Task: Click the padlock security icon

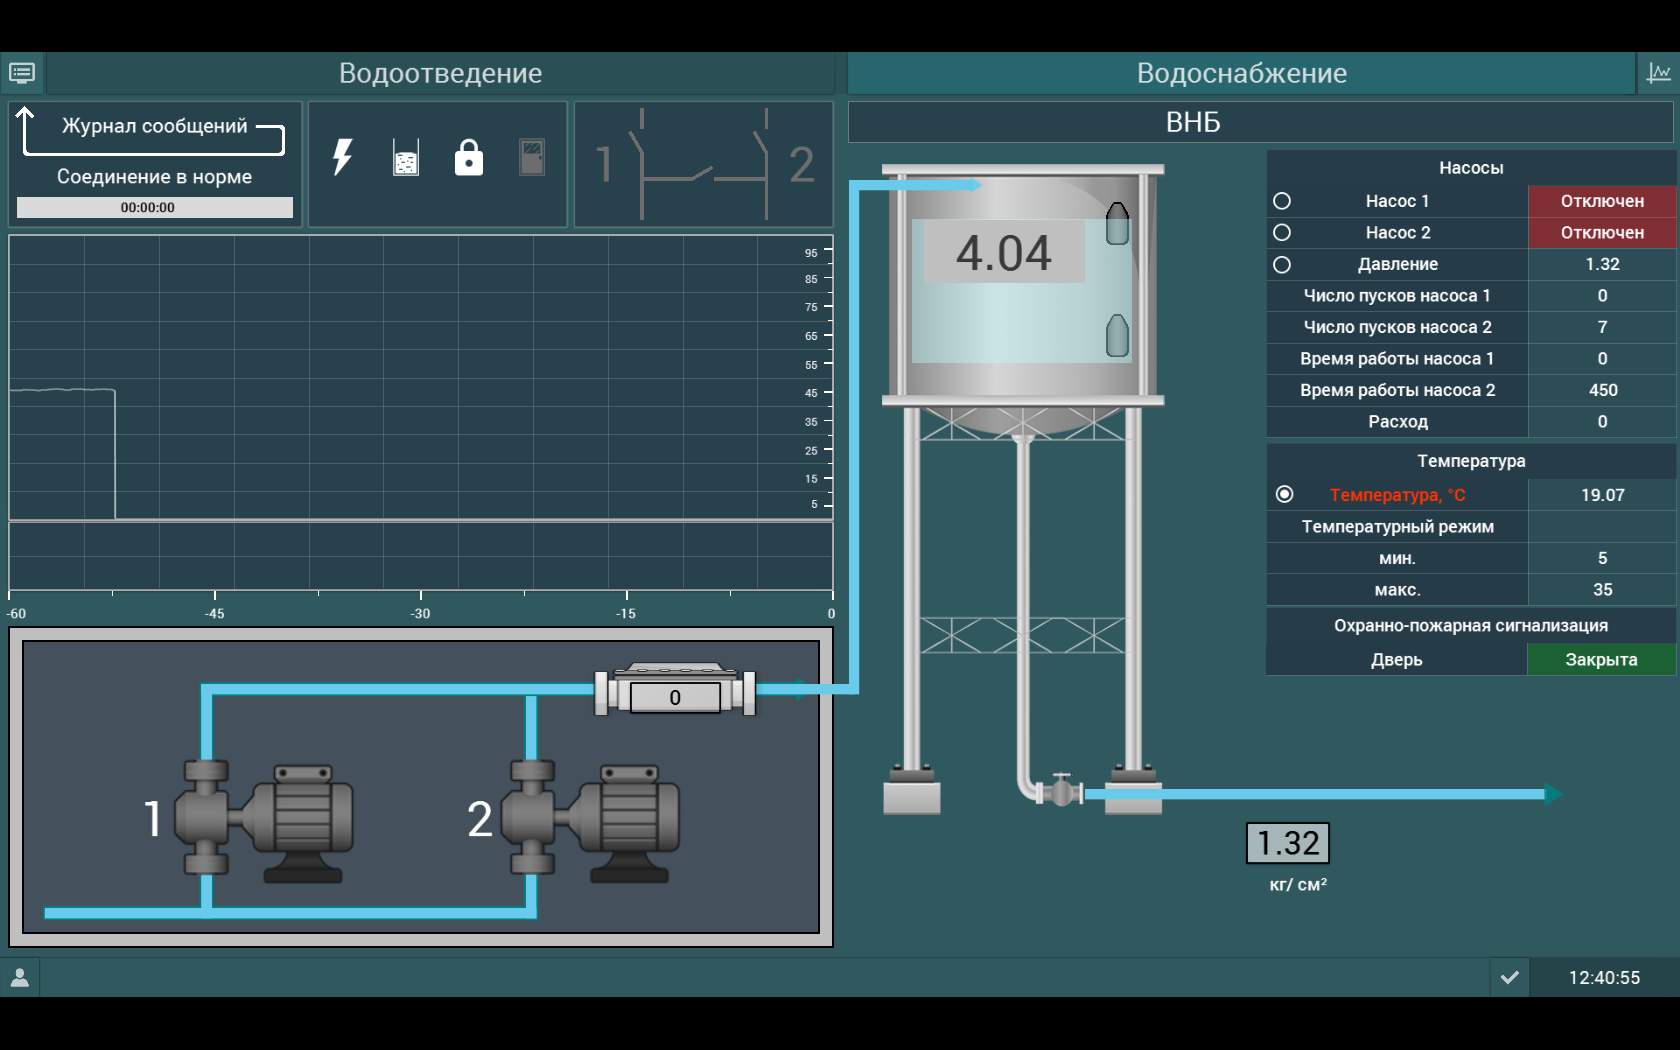Action: coord(468,158)
